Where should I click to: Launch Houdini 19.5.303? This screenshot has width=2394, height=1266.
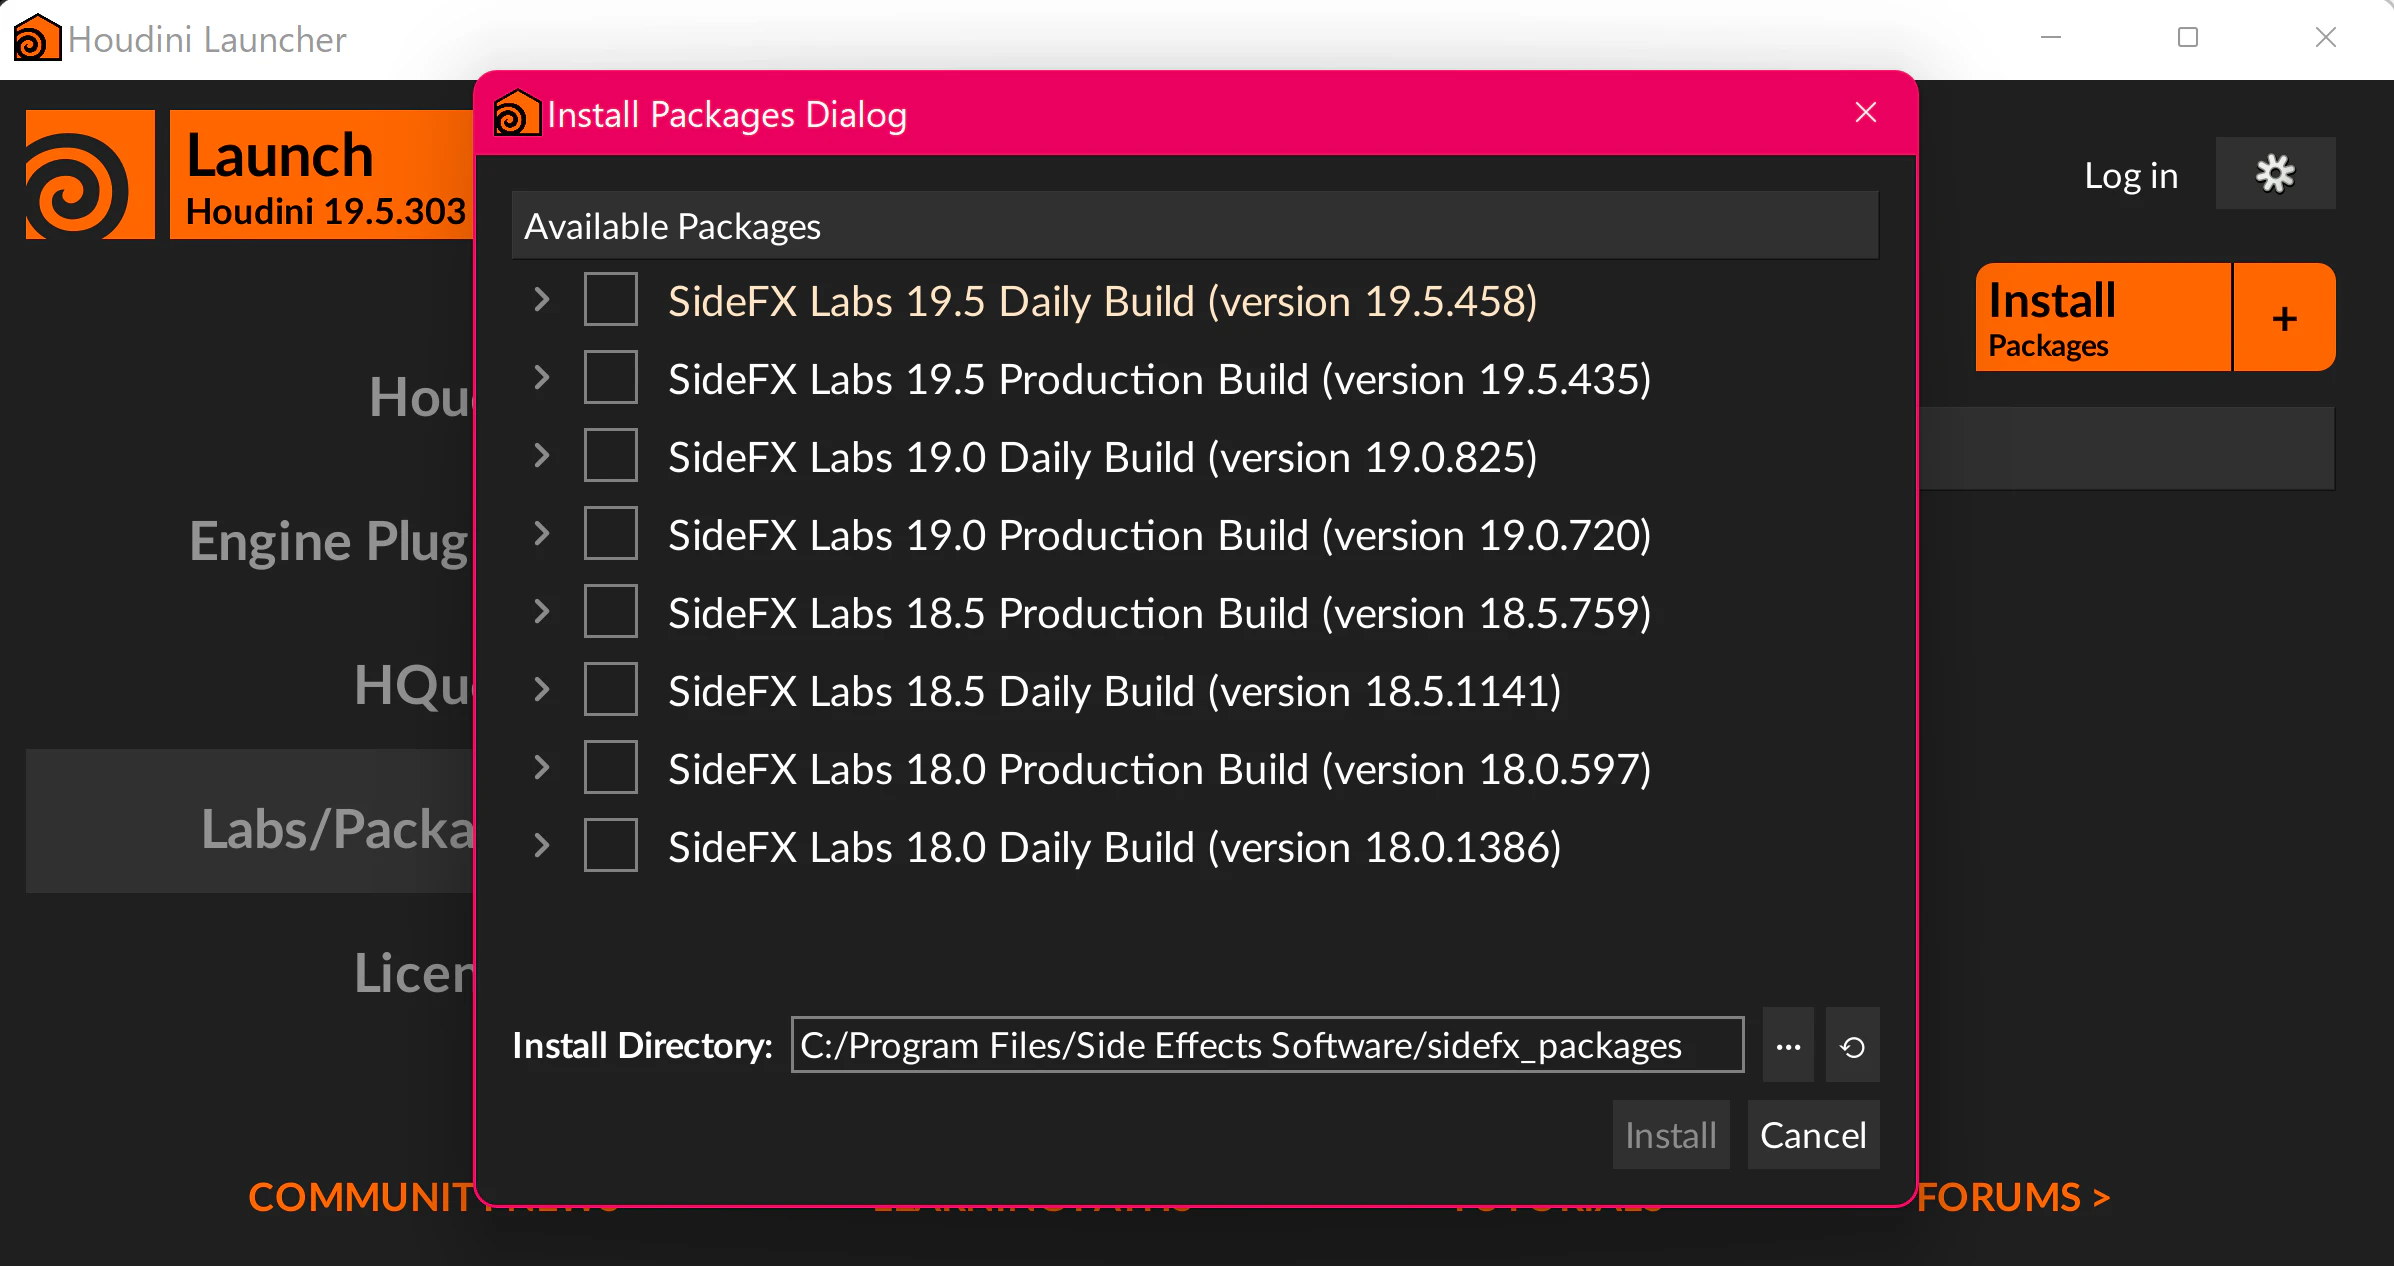click(322, 175)
